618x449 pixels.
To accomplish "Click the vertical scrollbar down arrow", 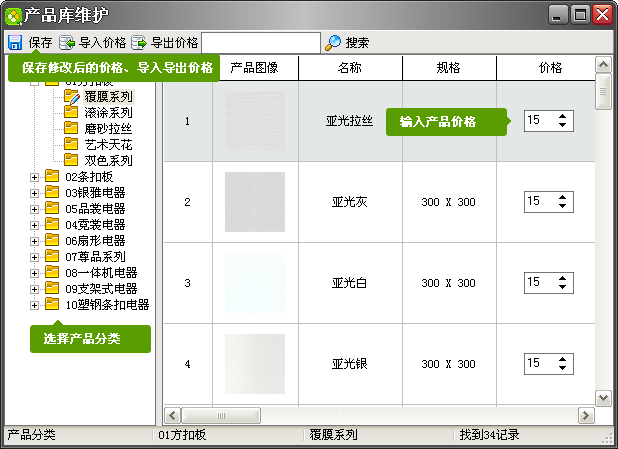I will tap(603, 398).
